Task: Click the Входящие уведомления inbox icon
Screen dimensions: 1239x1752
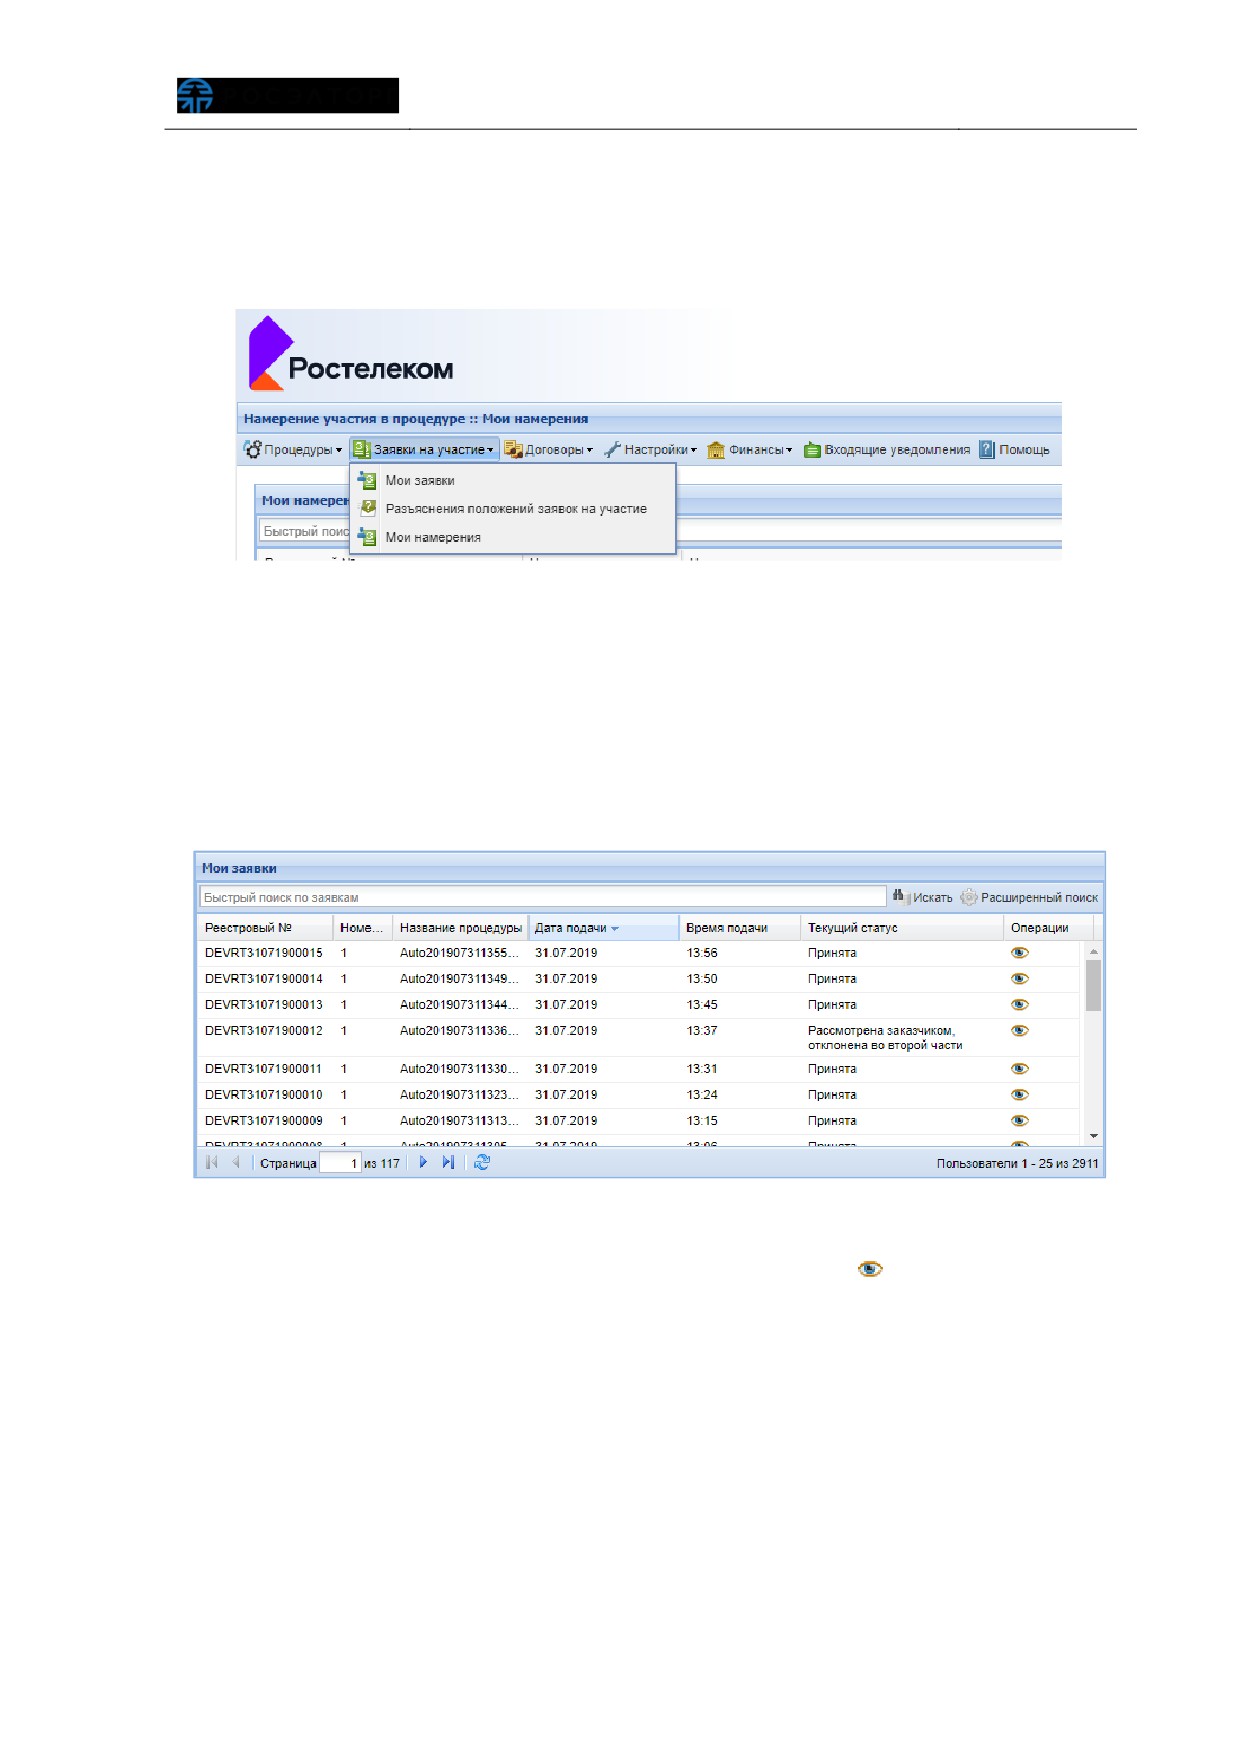Action: [813, 451]
